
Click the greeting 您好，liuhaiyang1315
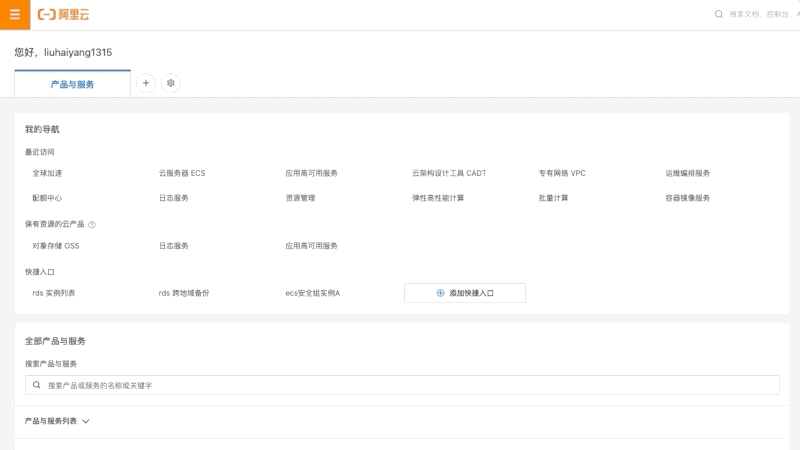coord(63,52)
